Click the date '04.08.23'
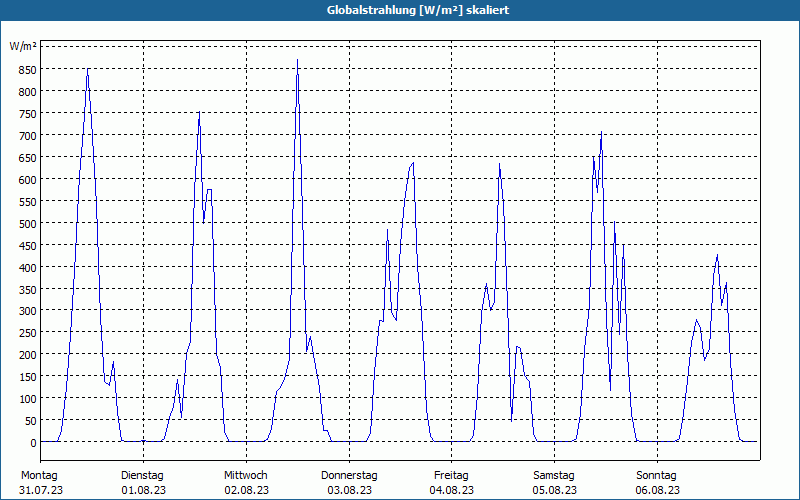The width and height of the screenshot is (800, 500). click(x=452, y=490)
